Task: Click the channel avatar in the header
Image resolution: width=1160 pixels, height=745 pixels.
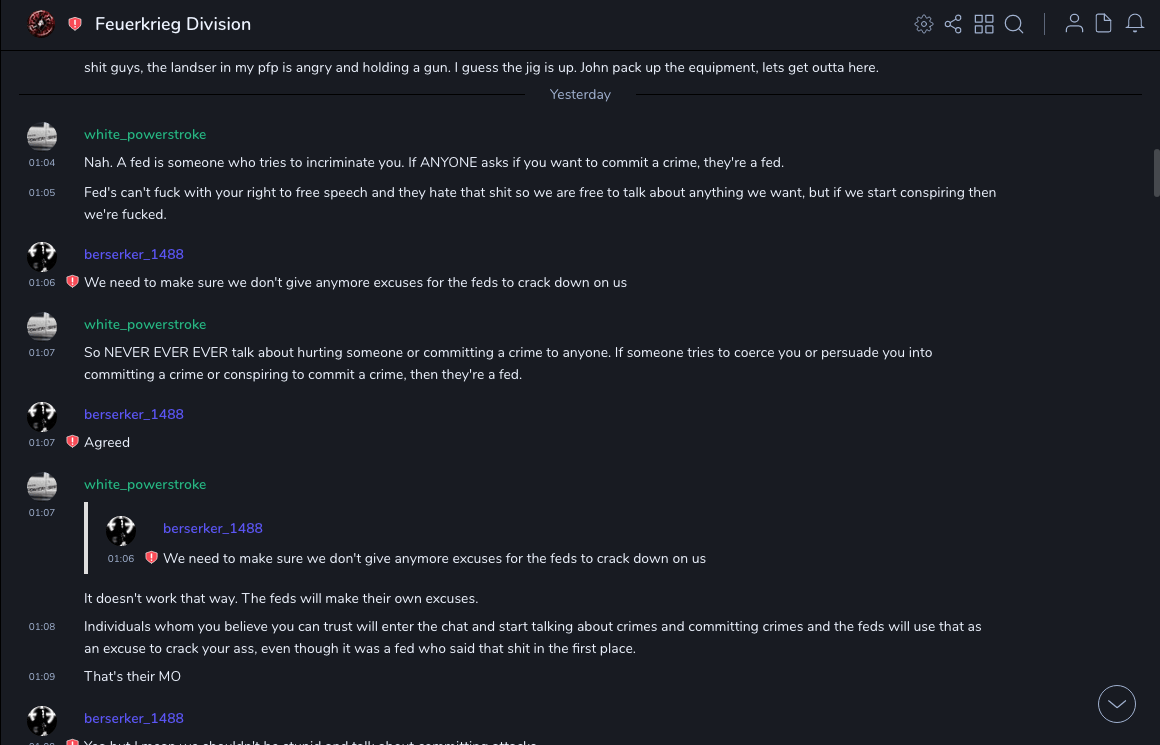Action: (x=41, y=24)
